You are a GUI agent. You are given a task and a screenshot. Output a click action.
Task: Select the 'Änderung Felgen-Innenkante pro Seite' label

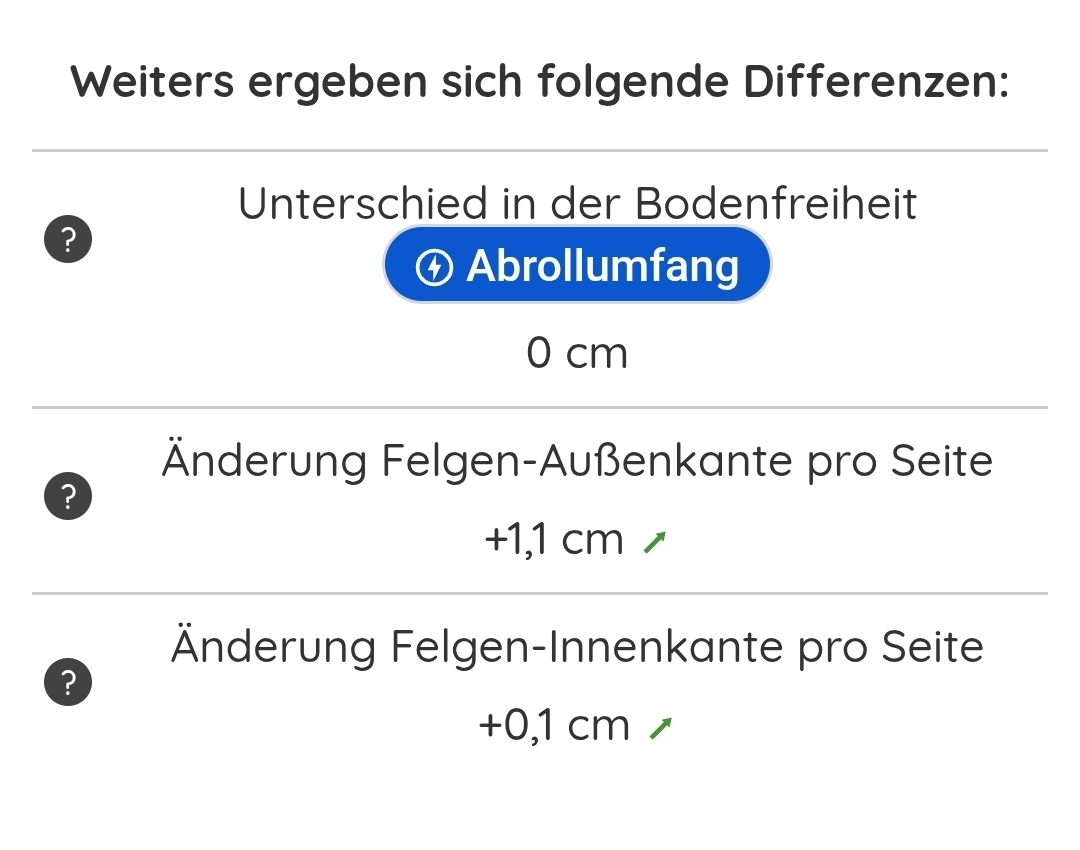click(x=577, y=647)
